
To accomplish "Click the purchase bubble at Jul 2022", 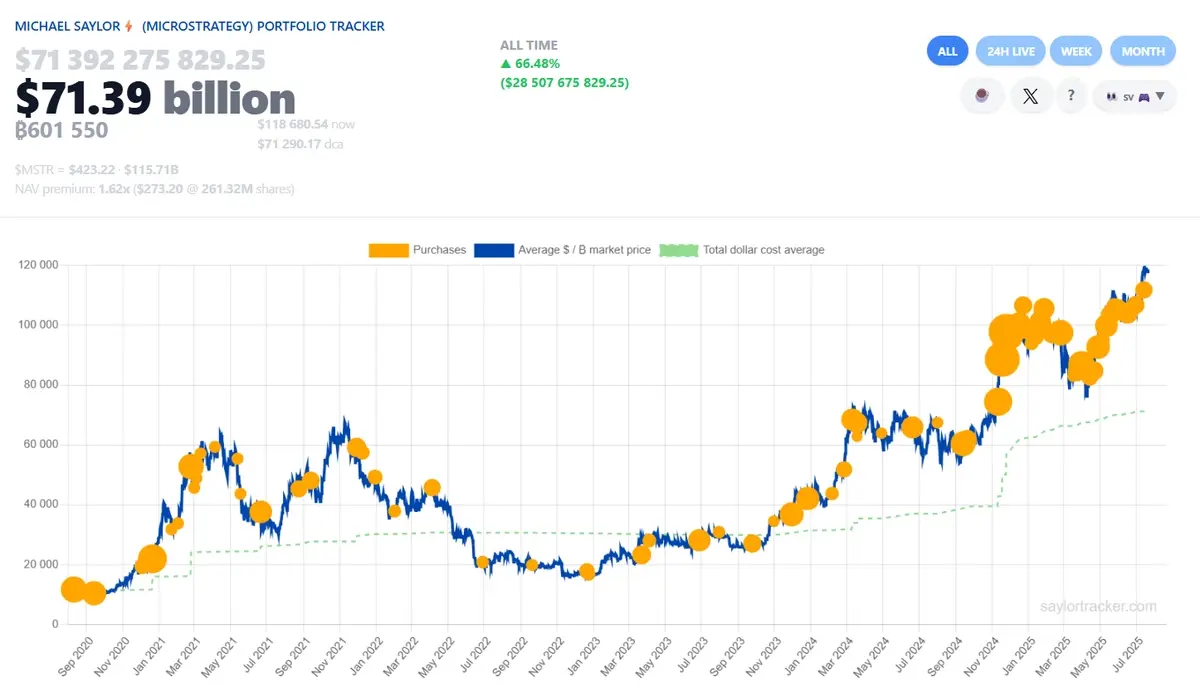I will pyautogui.click(x=483, y=563).
